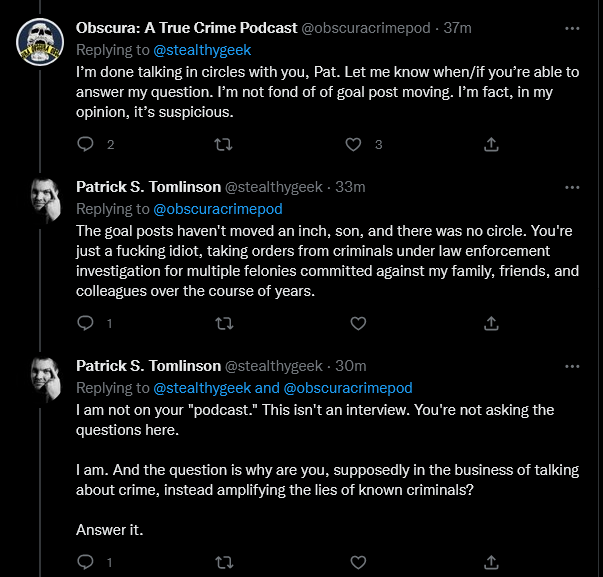Share the Obscura podcast tweet
This screenshot has height=577, width=603.
491,144
